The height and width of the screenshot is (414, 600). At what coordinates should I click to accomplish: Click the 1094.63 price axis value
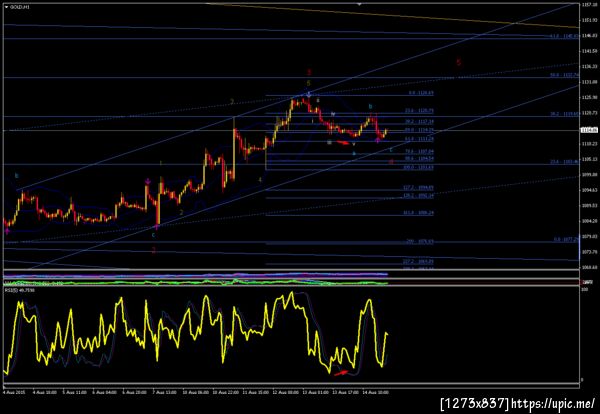tap(589, 190)
